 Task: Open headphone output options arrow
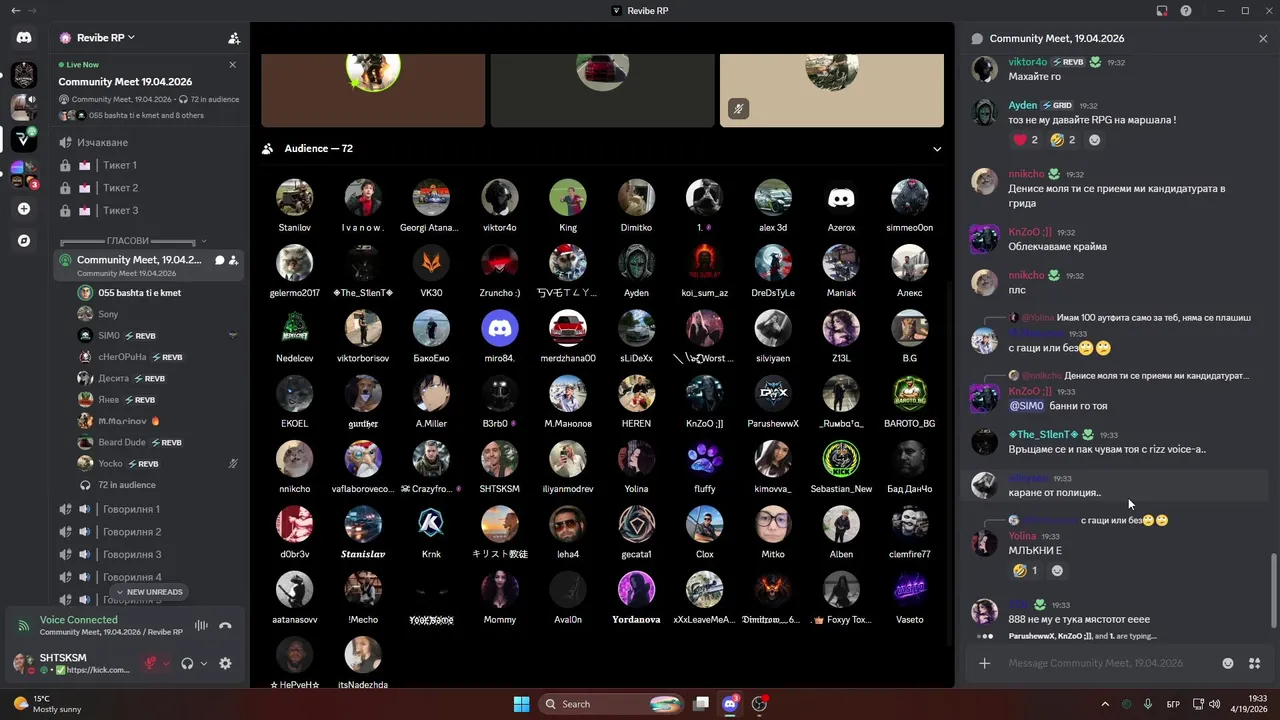point(204,663)
